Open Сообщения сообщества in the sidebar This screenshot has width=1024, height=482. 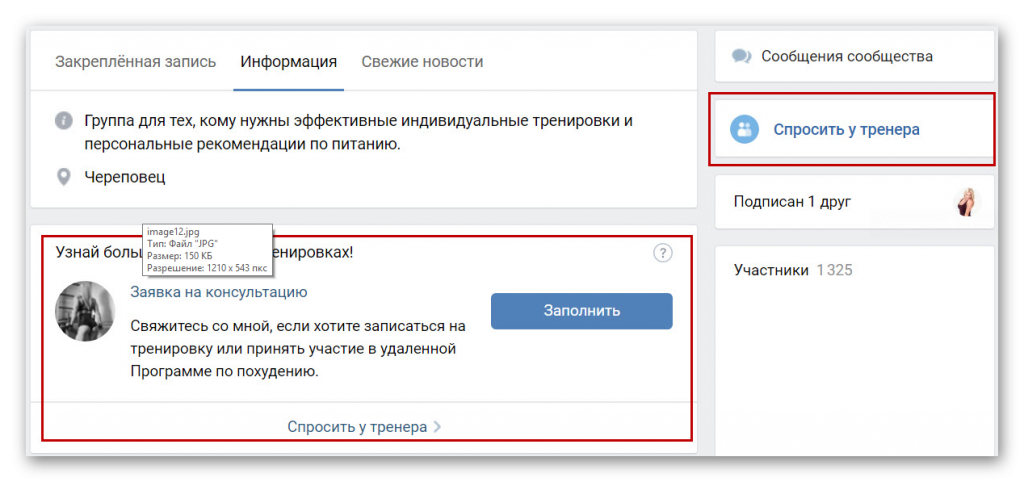846,57
